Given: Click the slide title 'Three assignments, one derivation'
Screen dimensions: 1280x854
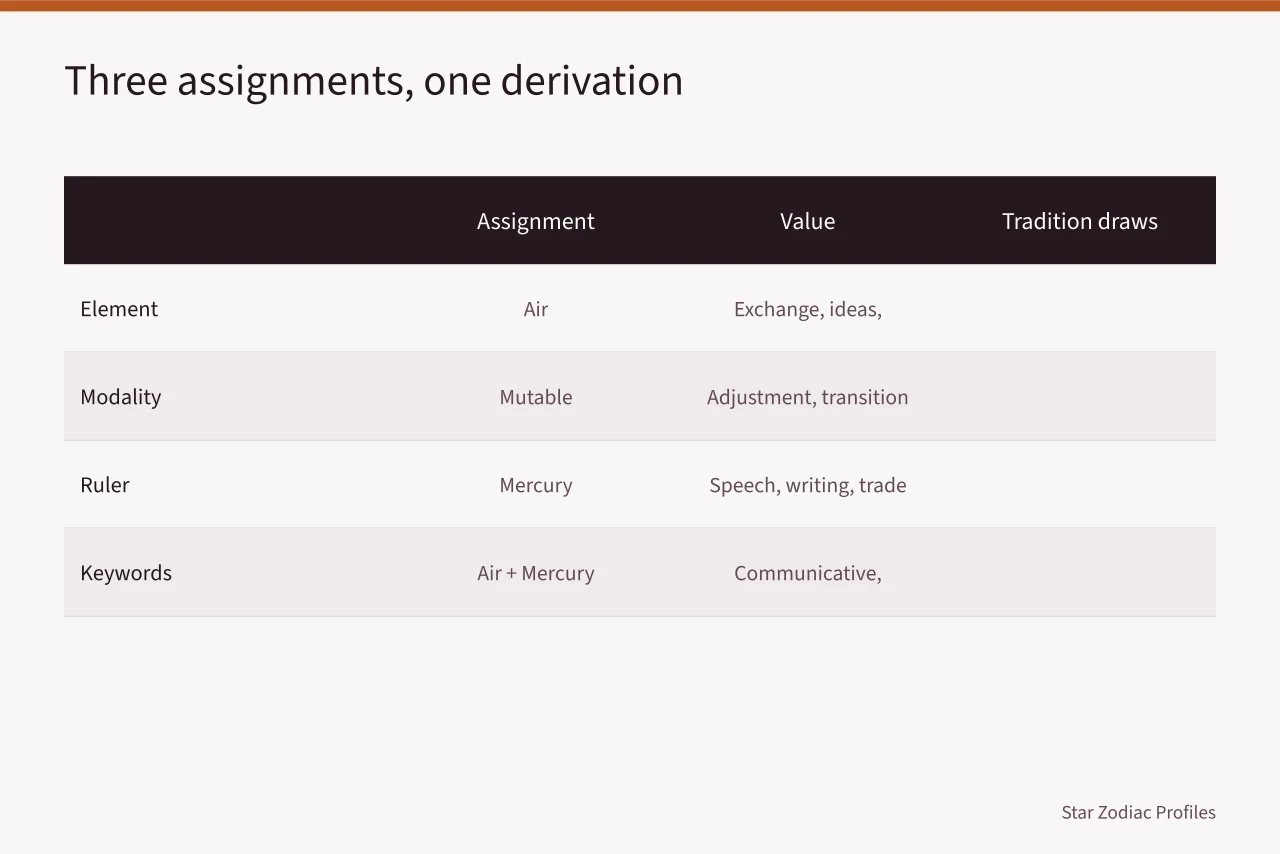Looking at the screenshot, I should coord(373,81).
